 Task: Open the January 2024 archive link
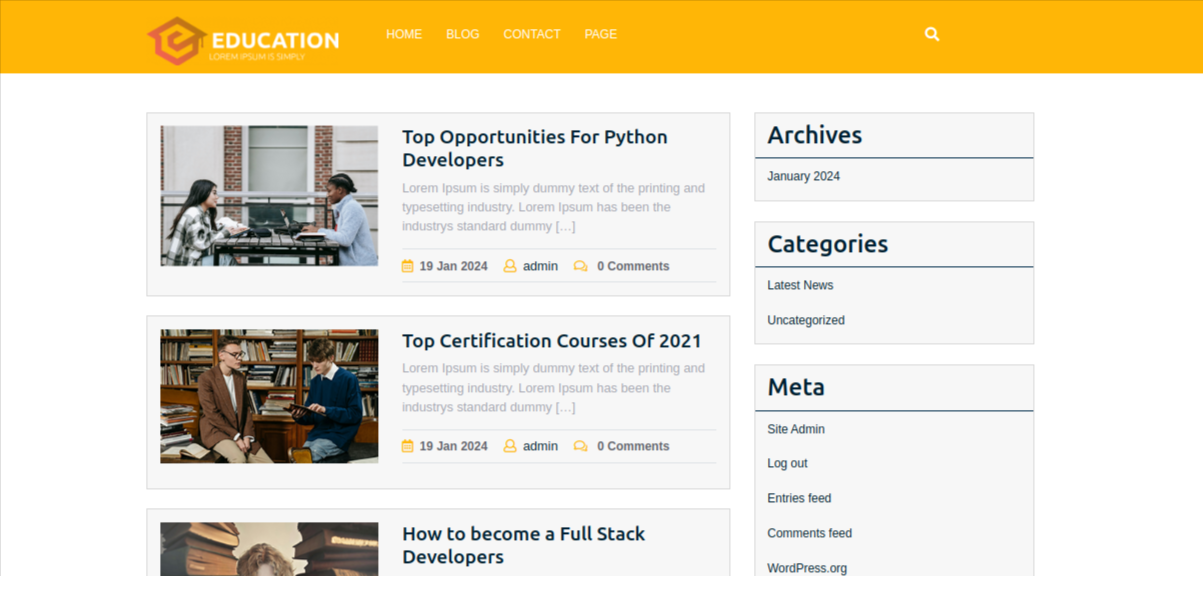803,176
